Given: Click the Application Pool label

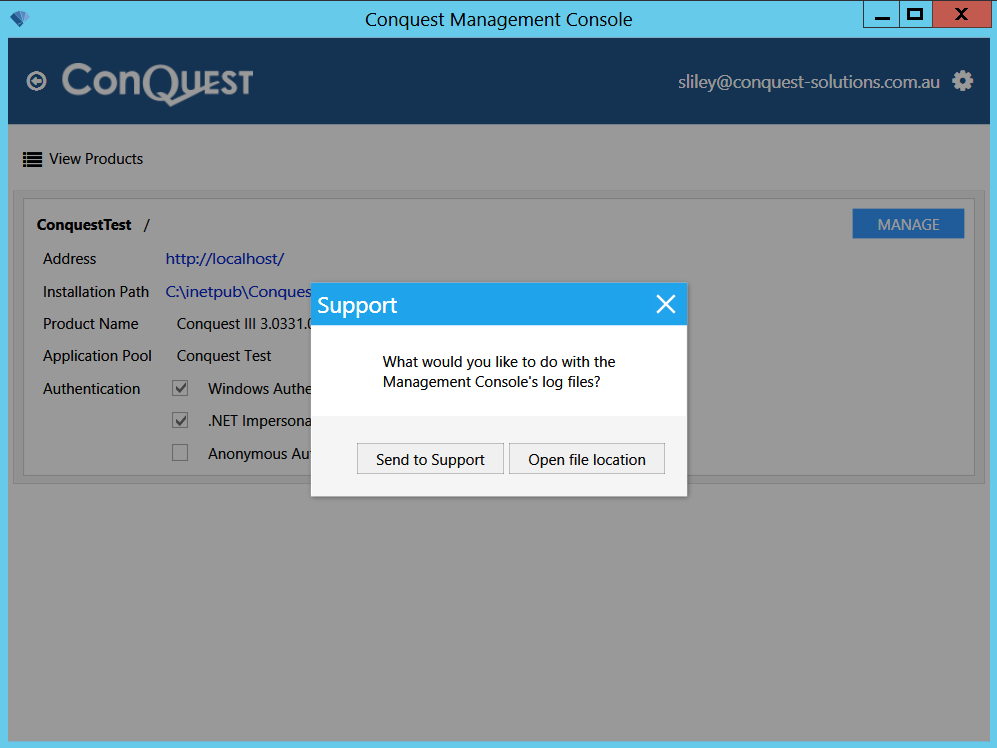Looking at the screenshot, I should pyautogui.click(x=97, y=356).
